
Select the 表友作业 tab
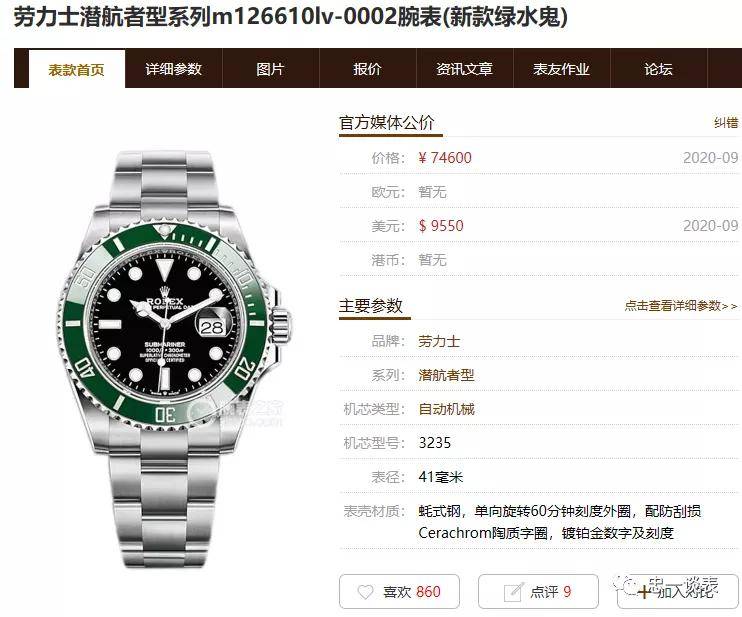point(562,69)
